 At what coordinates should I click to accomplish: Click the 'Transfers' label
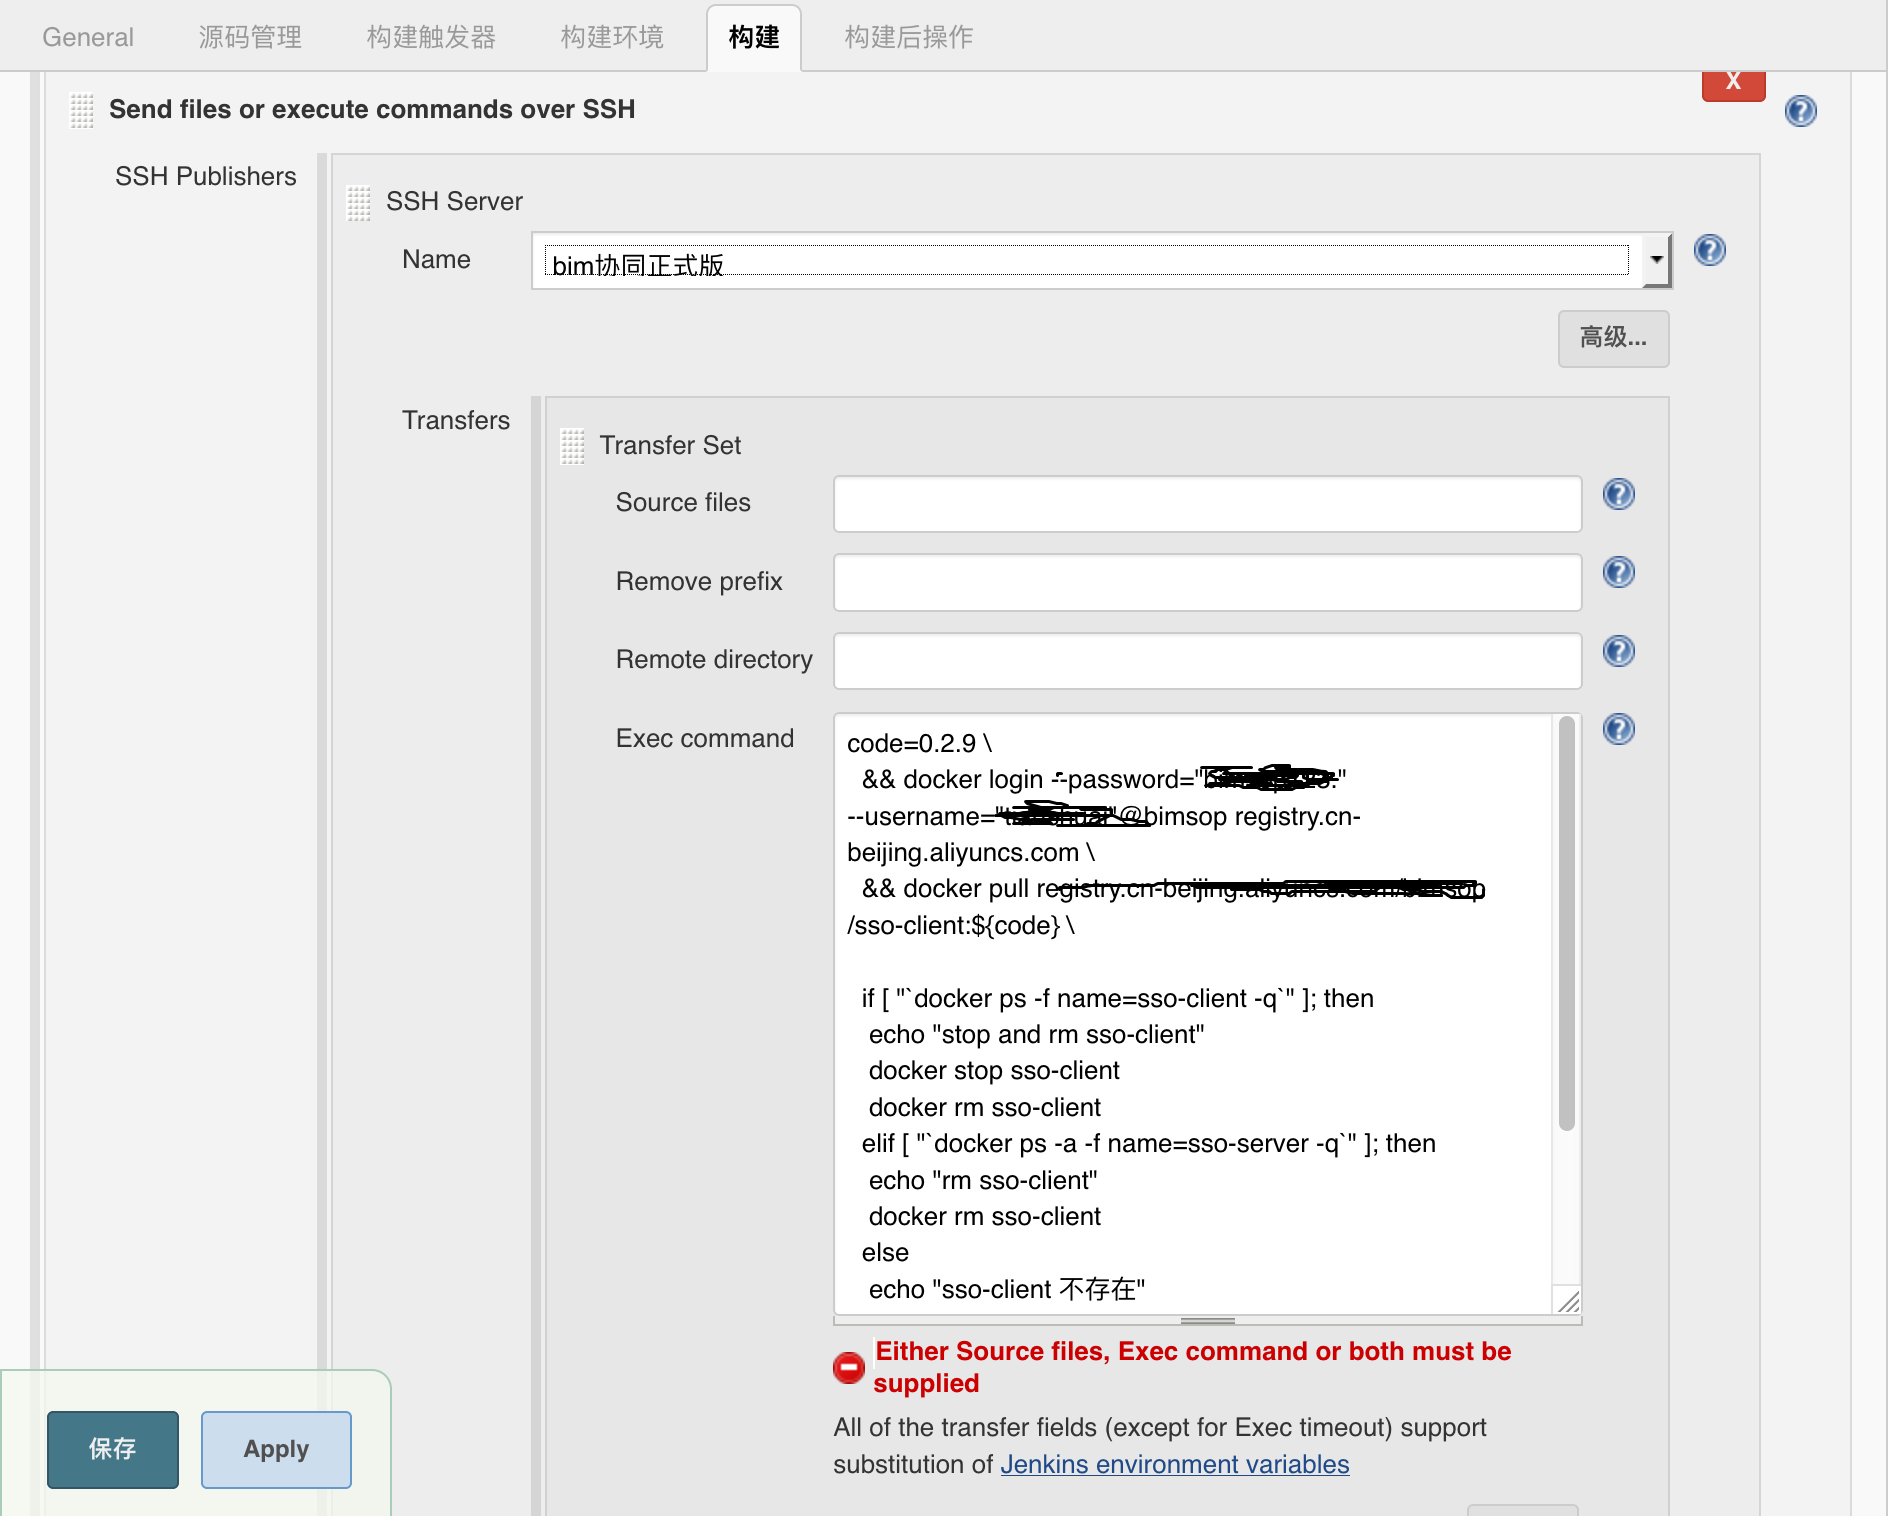point(455,420)
